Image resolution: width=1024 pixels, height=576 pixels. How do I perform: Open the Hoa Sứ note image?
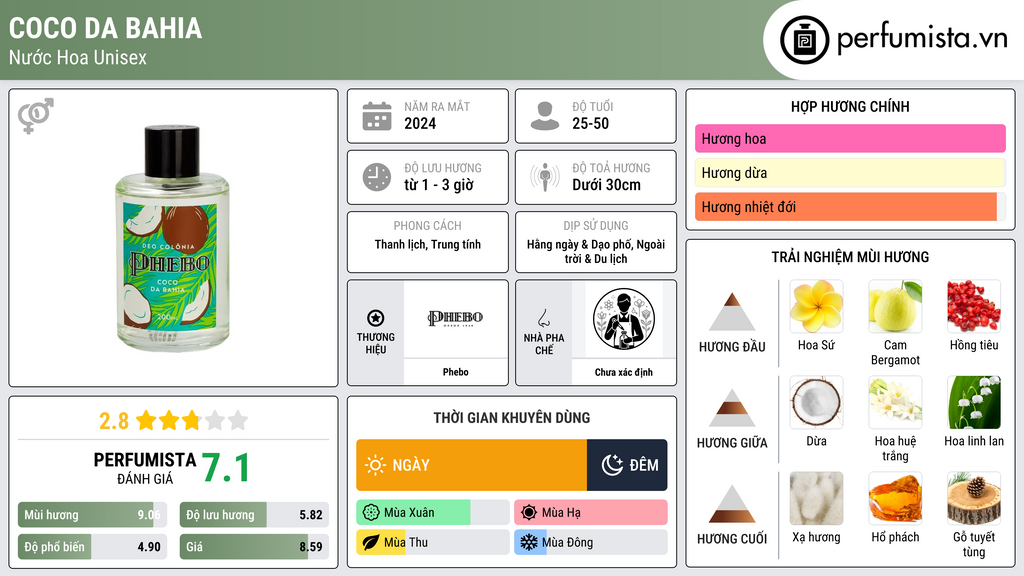816,306
